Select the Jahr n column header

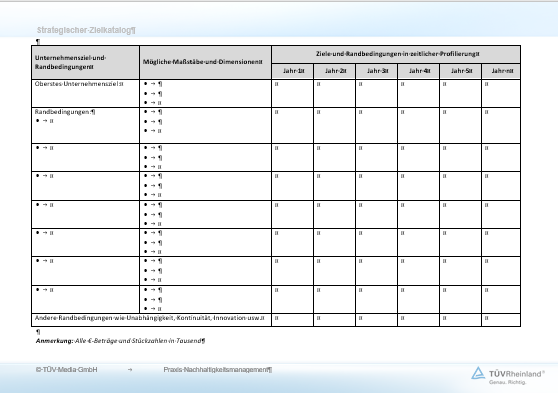[x=502, y=71]
